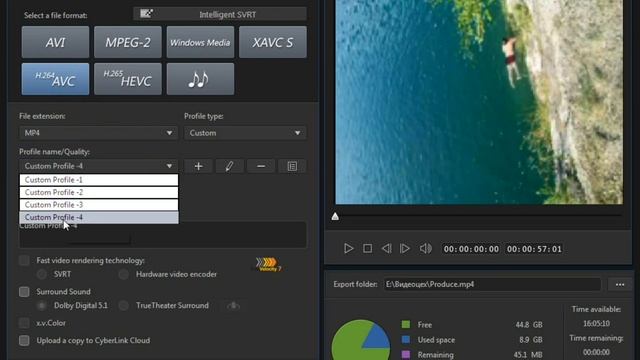This screenshot has height=360, width=640.
Task: Click the Time available 16:05:10 value
Action: pos(596,324)
